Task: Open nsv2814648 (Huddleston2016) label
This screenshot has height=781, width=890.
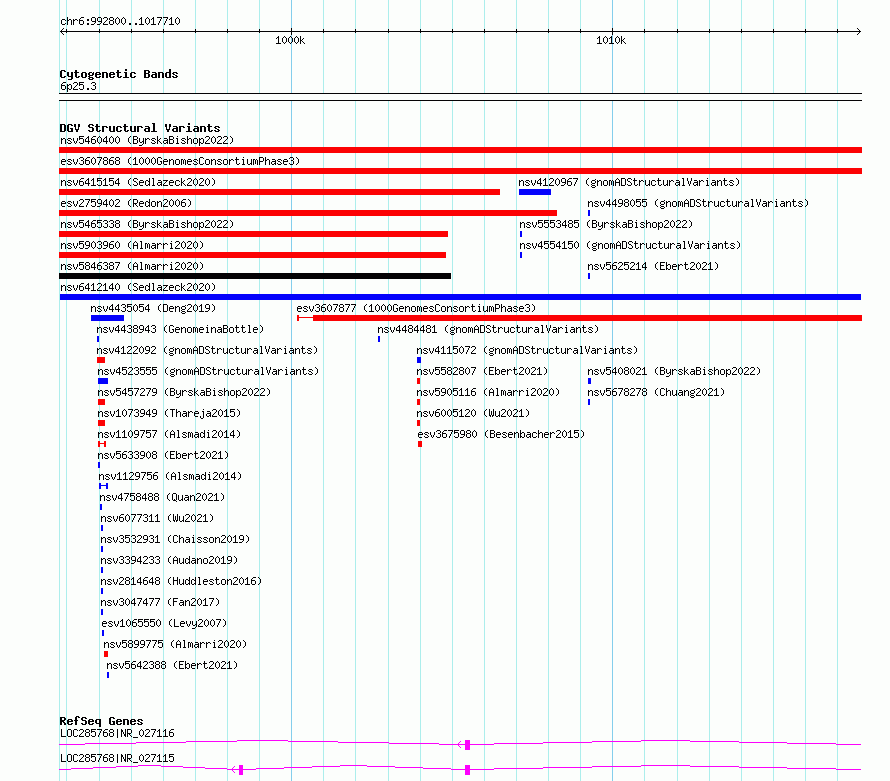Action: point(181,581)
